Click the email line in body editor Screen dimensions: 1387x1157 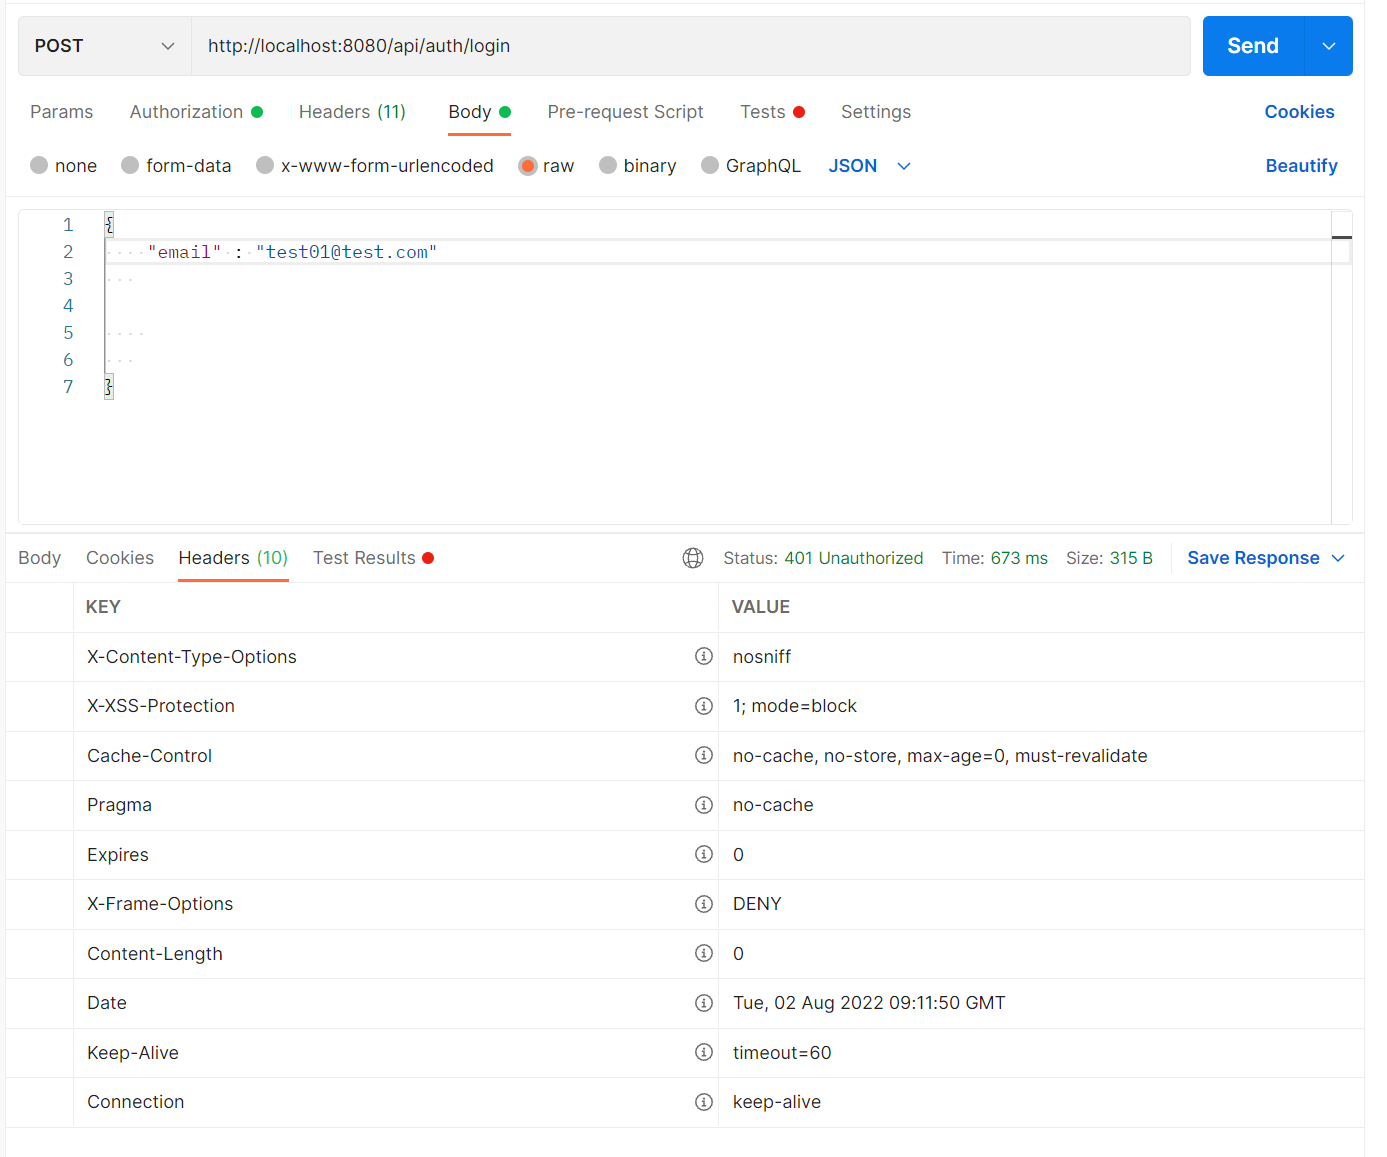tap(717, 252)
